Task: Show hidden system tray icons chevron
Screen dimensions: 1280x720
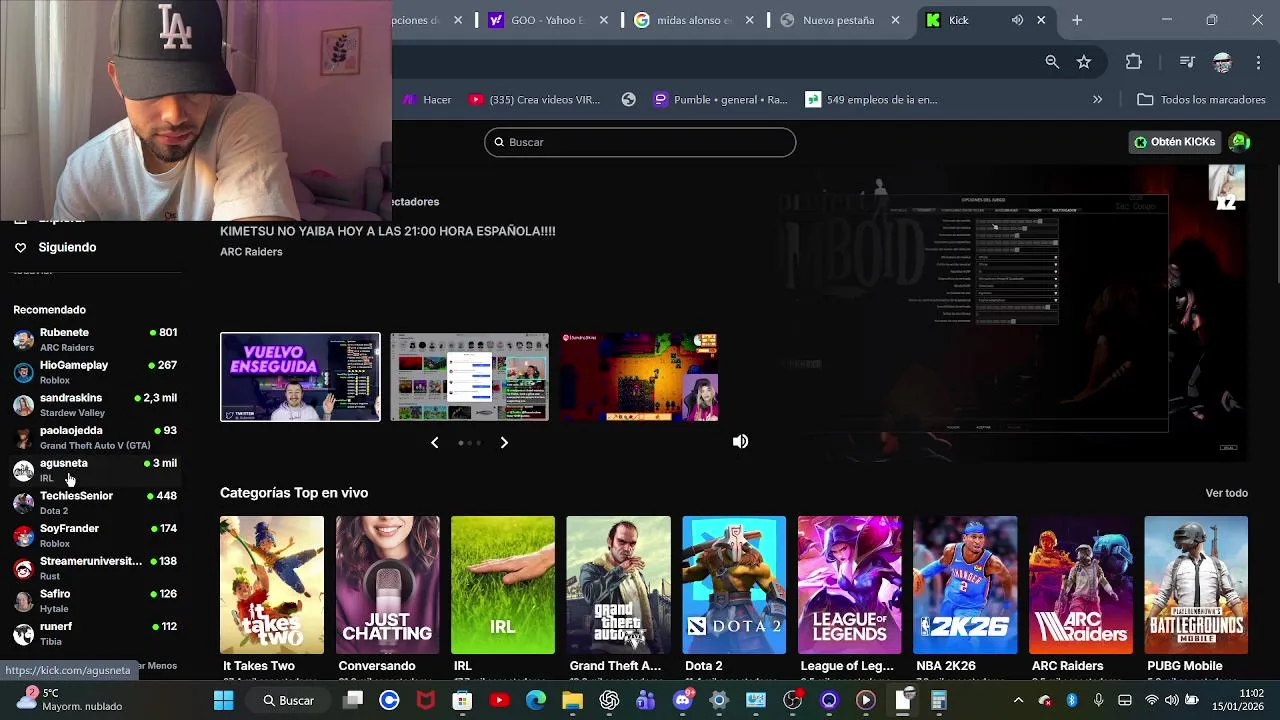Action: pos(1018,700)
